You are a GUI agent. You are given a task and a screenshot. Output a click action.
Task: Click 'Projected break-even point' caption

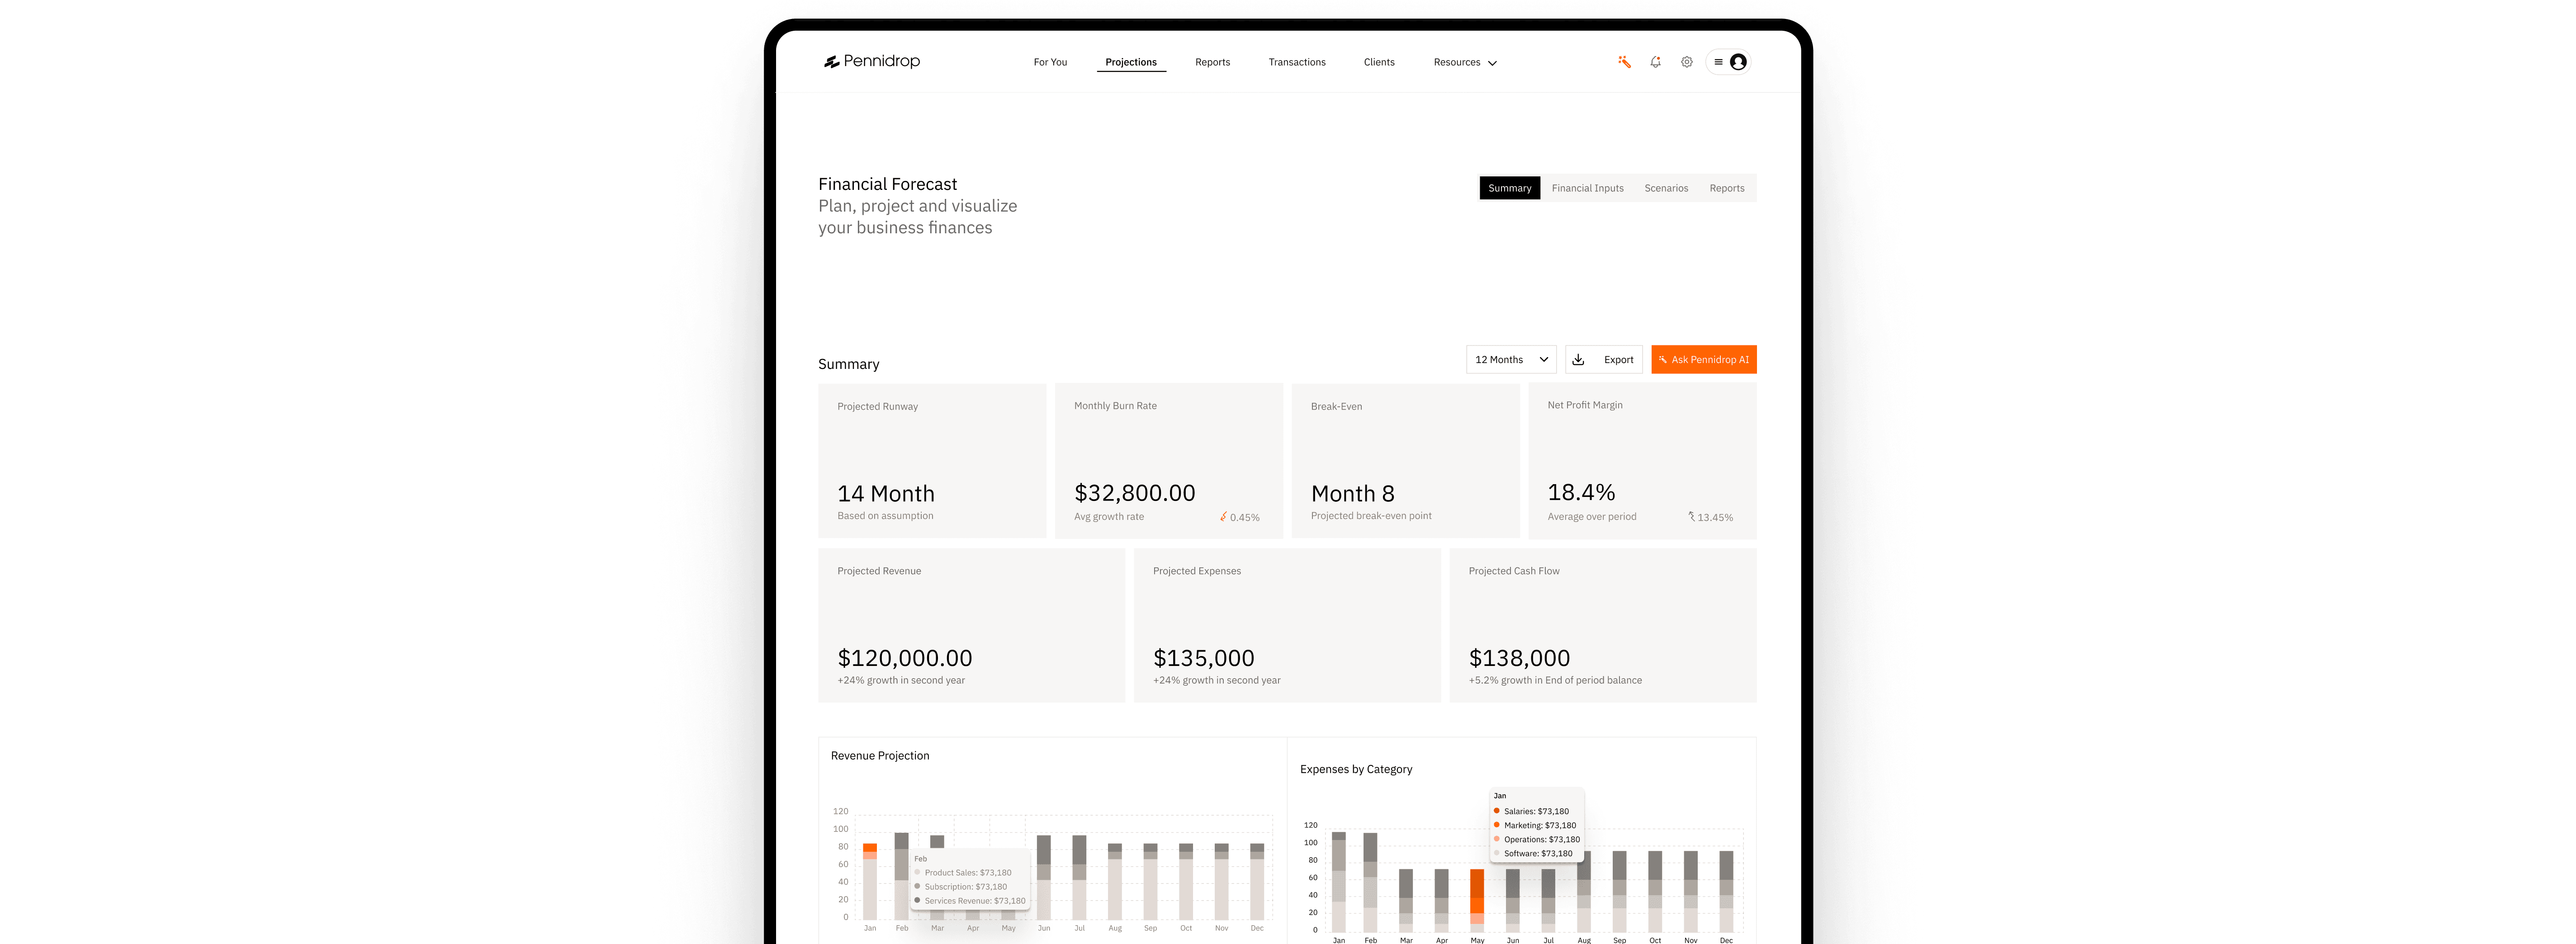pos(1371,516)
